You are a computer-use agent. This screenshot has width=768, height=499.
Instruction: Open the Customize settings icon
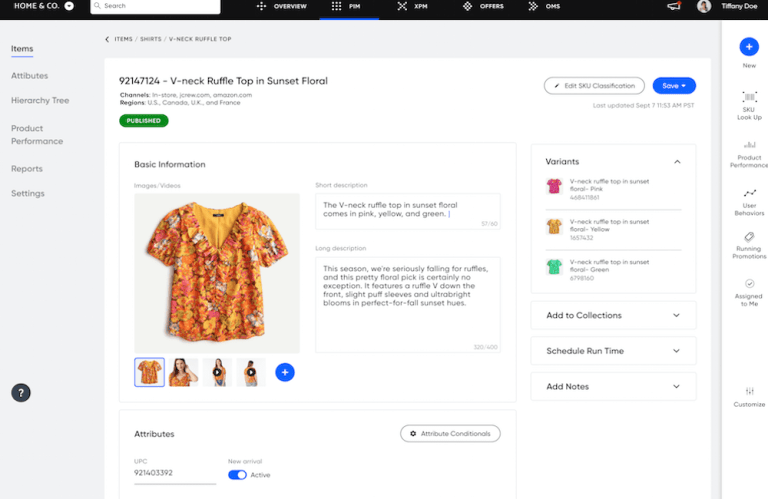[x=749, y=391]
